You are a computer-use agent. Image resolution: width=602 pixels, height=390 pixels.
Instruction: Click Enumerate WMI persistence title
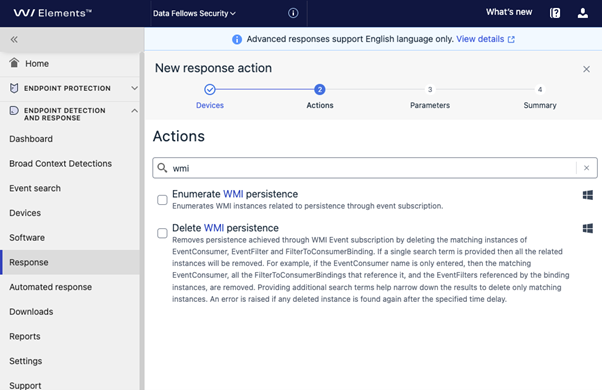(235, 194)
